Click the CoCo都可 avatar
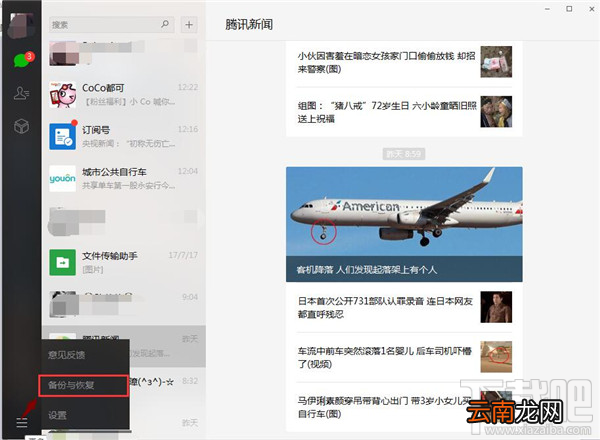 (63, 94)
